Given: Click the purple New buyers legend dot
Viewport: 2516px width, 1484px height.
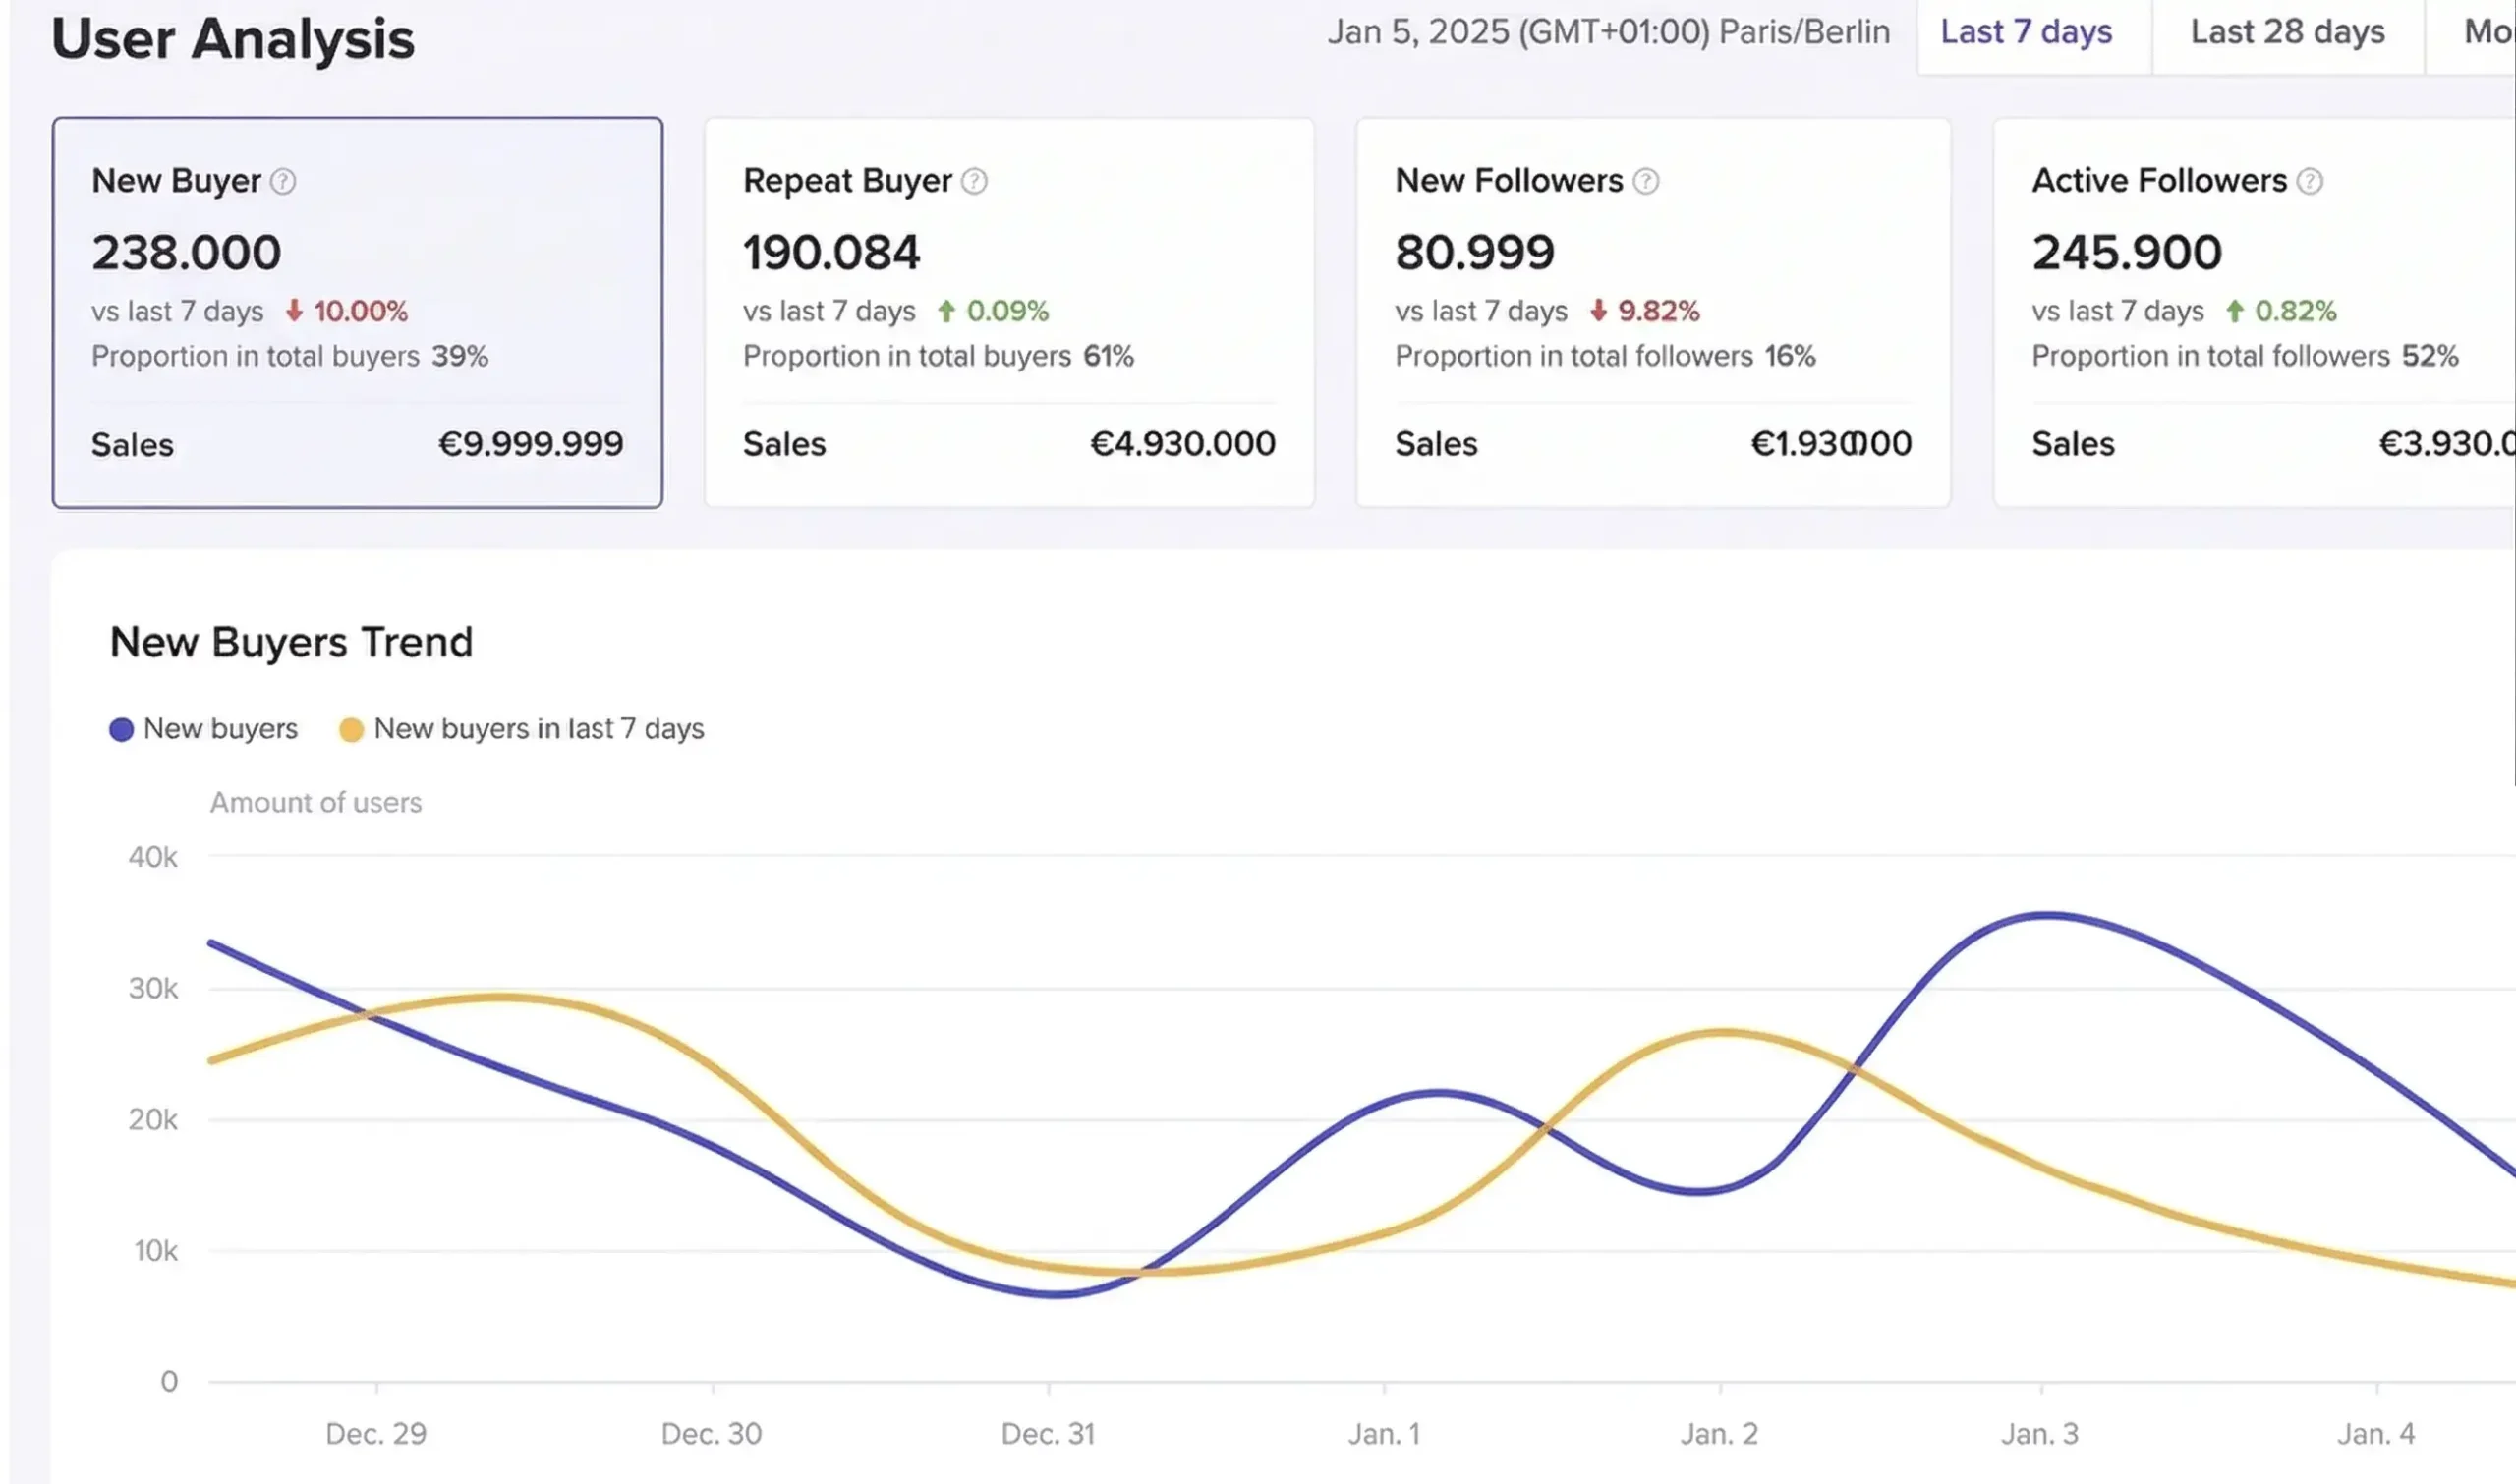Looking at the screenshot, I should (121, 728).
